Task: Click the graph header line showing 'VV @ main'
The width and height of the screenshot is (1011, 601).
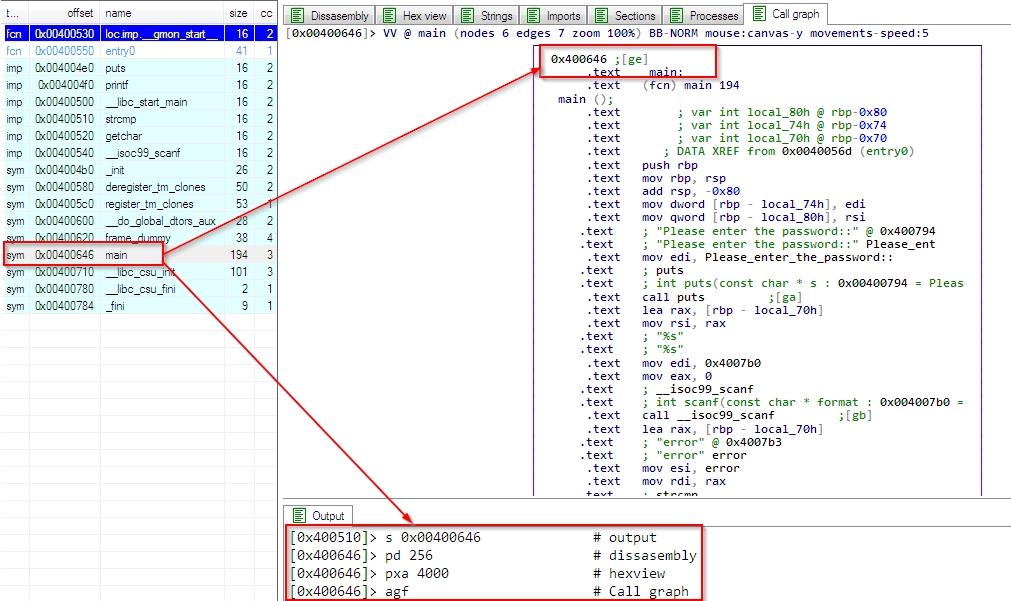Action: coord(607,33)
